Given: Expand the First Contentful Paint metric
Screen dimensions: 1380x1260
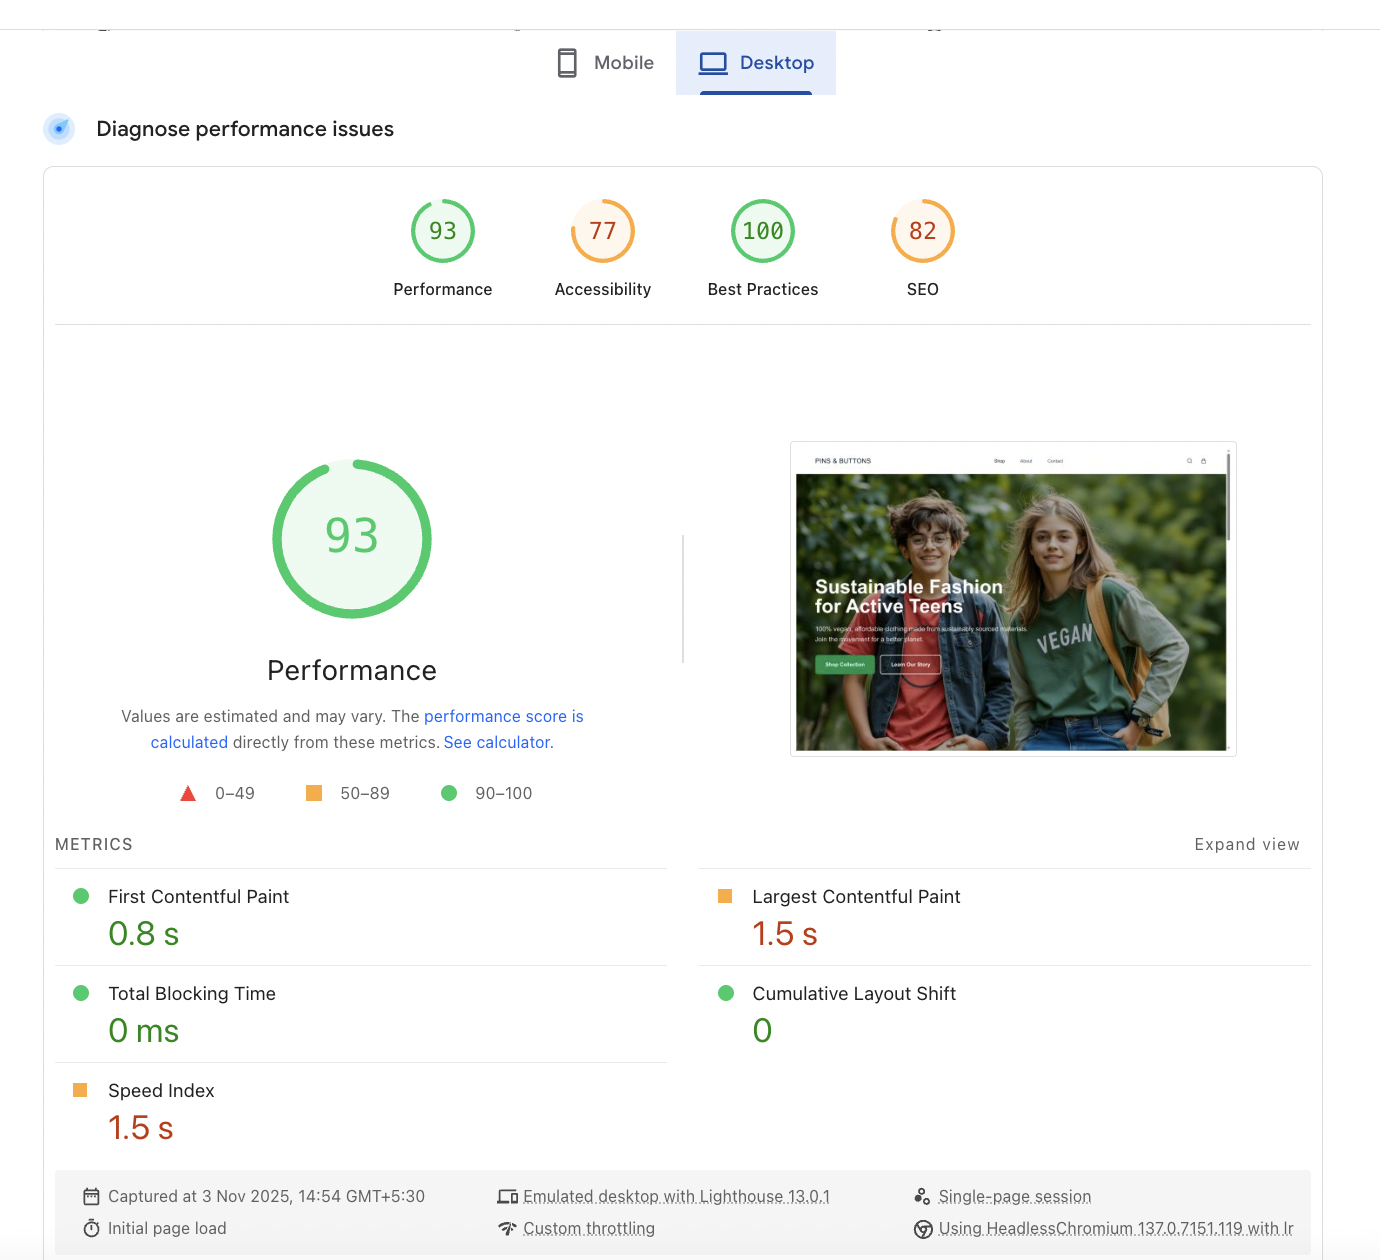Looking at the screenshot, I should (198, 897).
